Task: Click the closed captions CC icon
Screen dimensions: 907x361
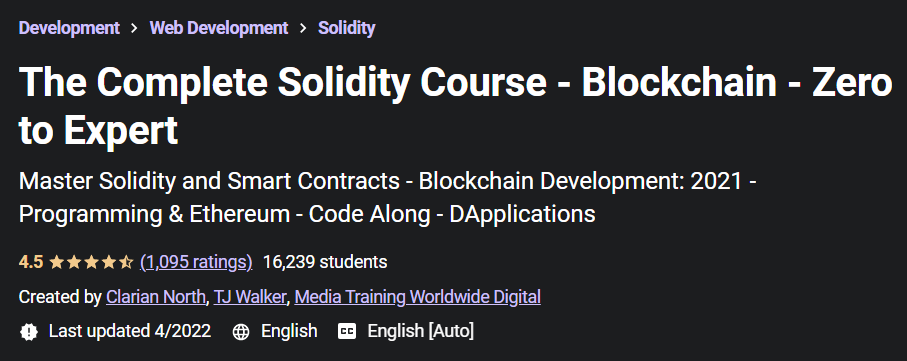Action: point(347,331)
